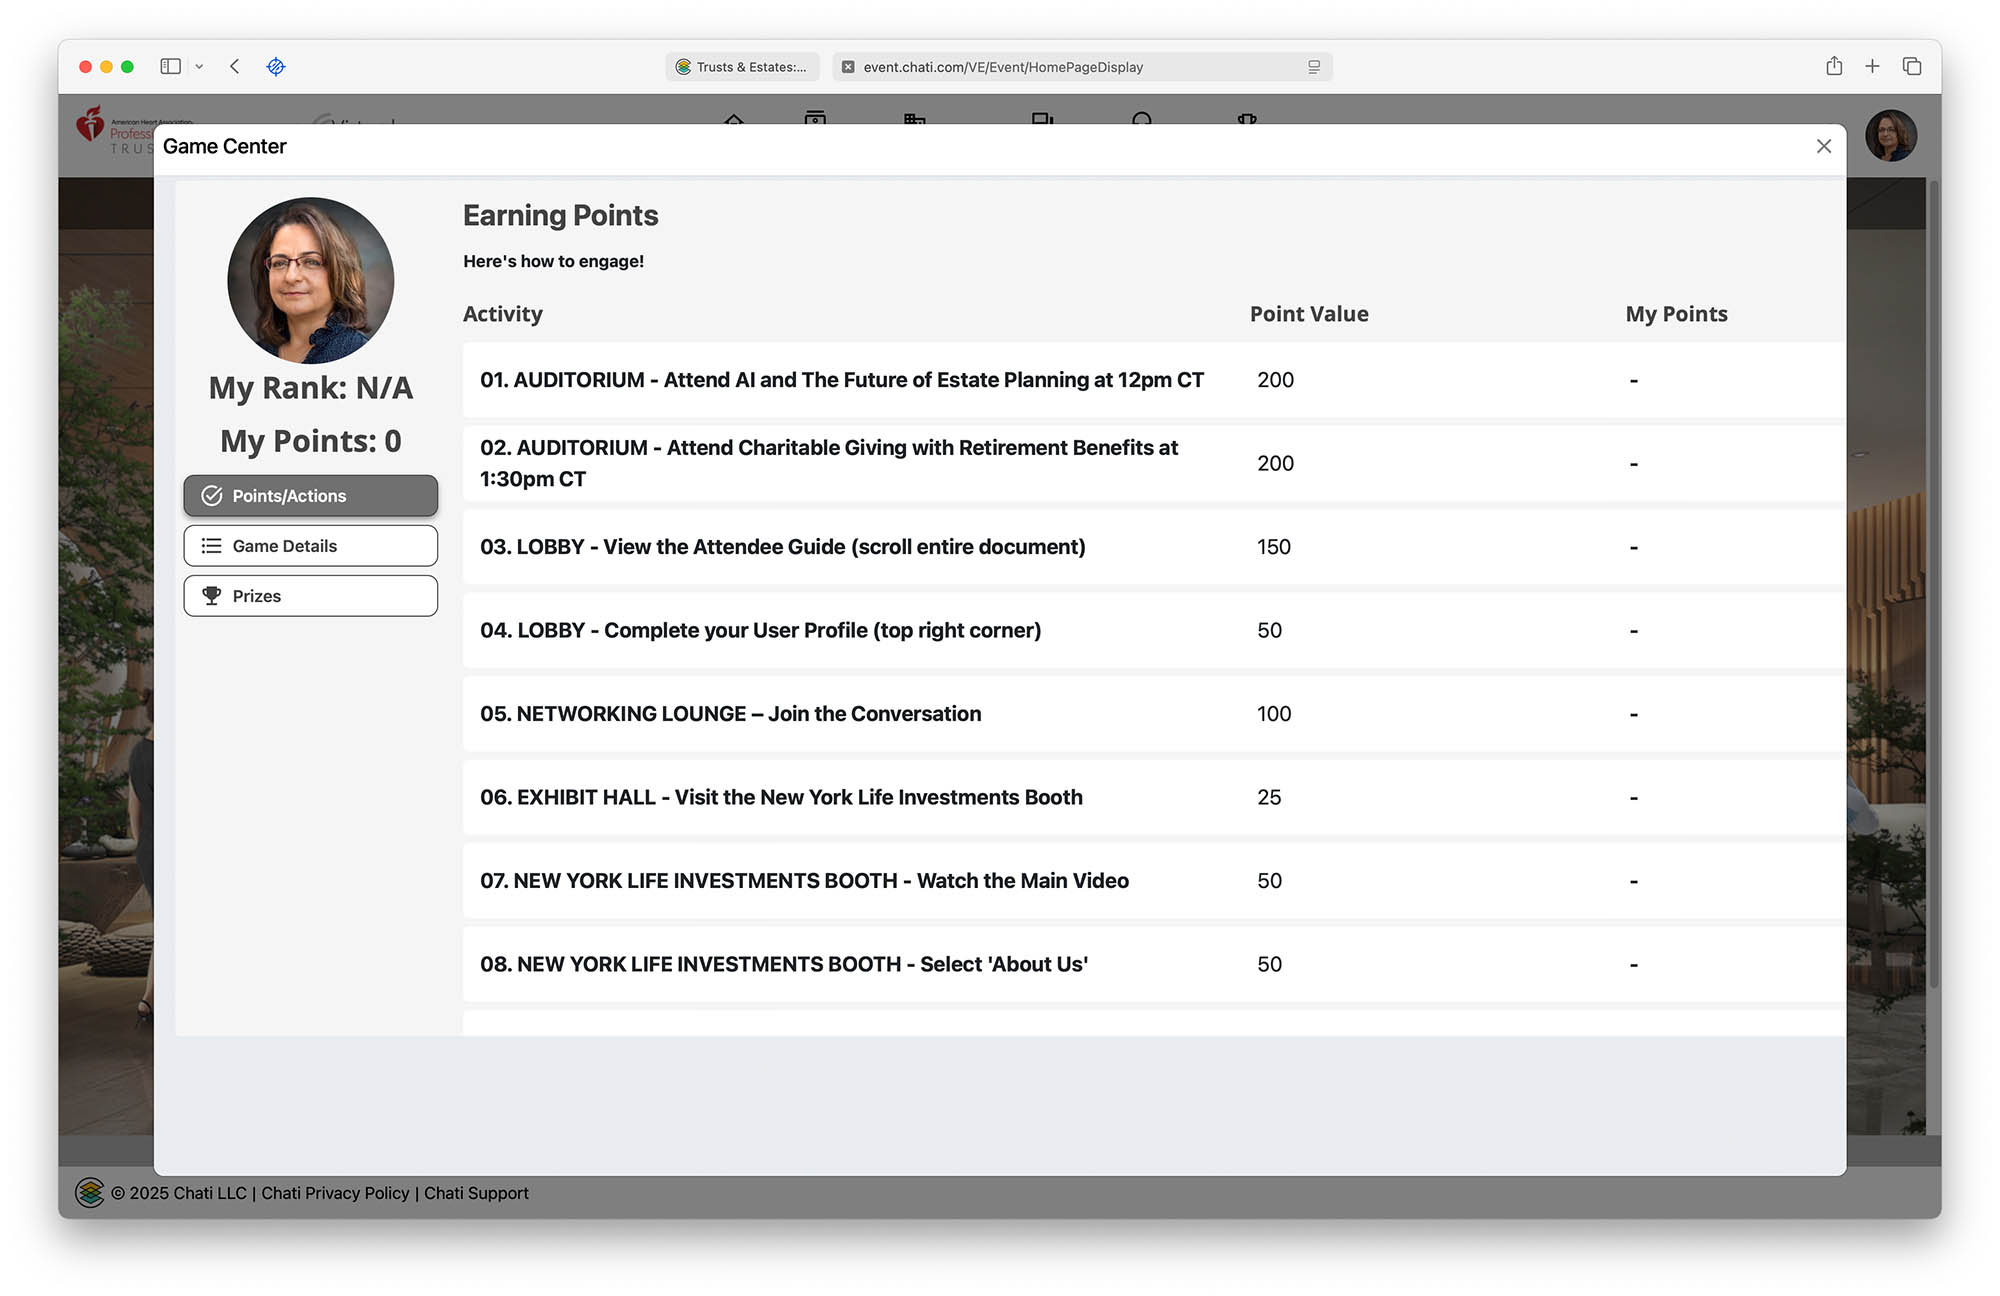Click the user profile avatar top right
The height and width of the screenshot is (1296, 2000).
coord(1890,136)
